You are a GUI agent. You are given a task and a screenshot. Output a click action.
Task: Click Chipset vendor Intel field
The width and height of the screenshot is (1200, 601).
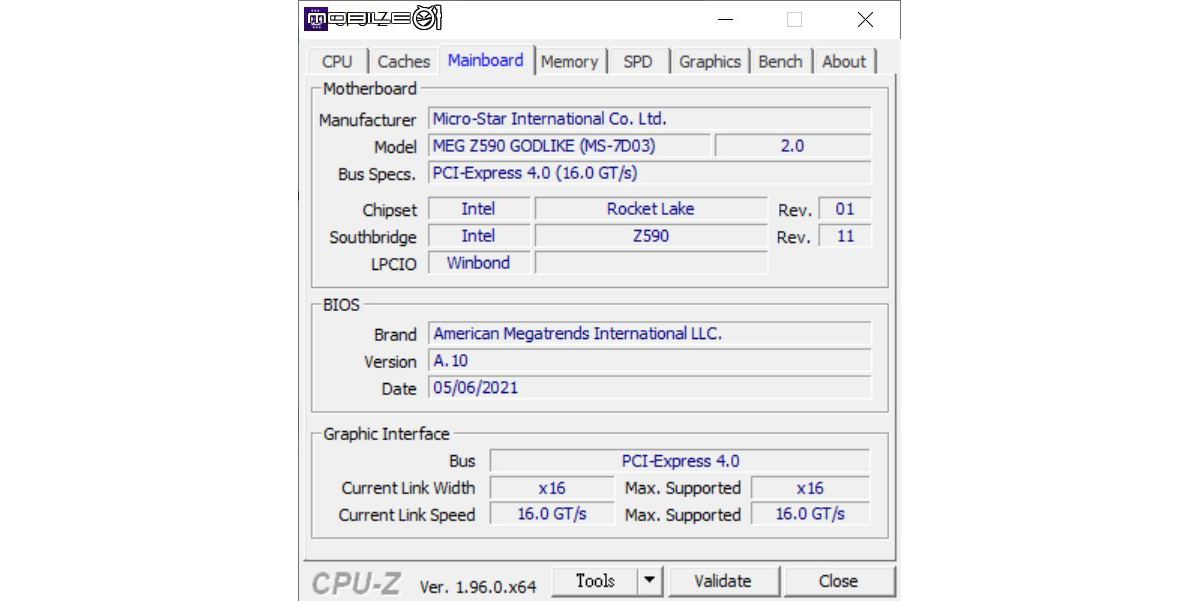[x=479, y=209]
